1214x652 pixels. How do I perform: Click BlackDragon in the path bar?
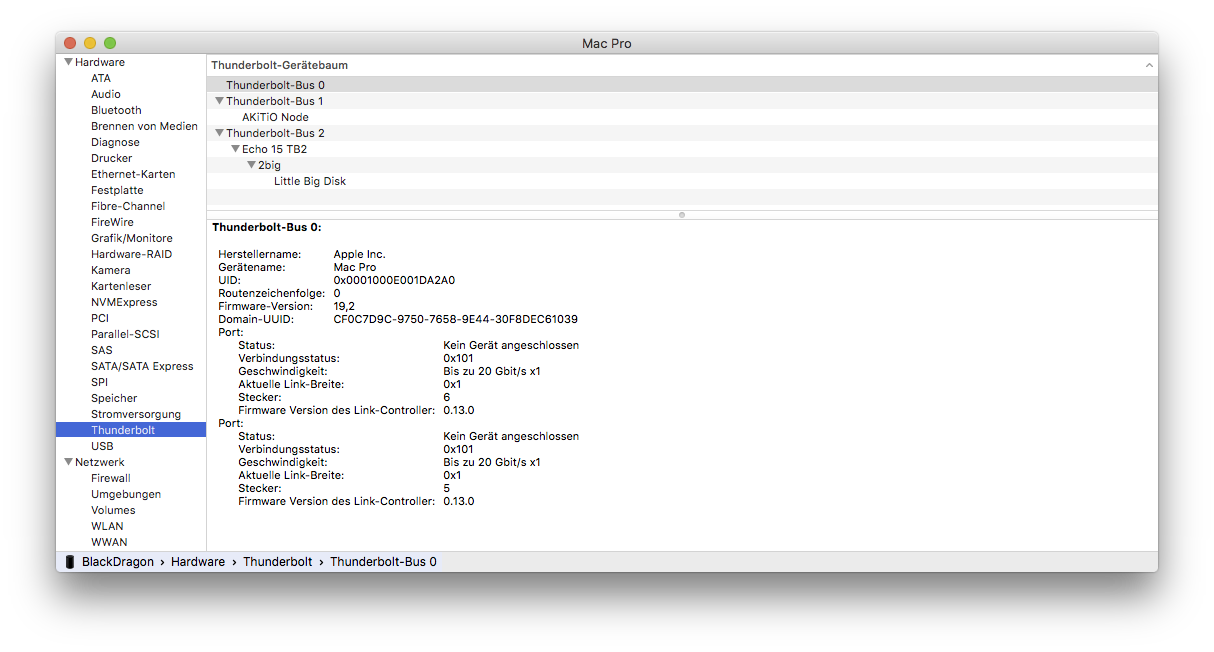tap(118, 562)
